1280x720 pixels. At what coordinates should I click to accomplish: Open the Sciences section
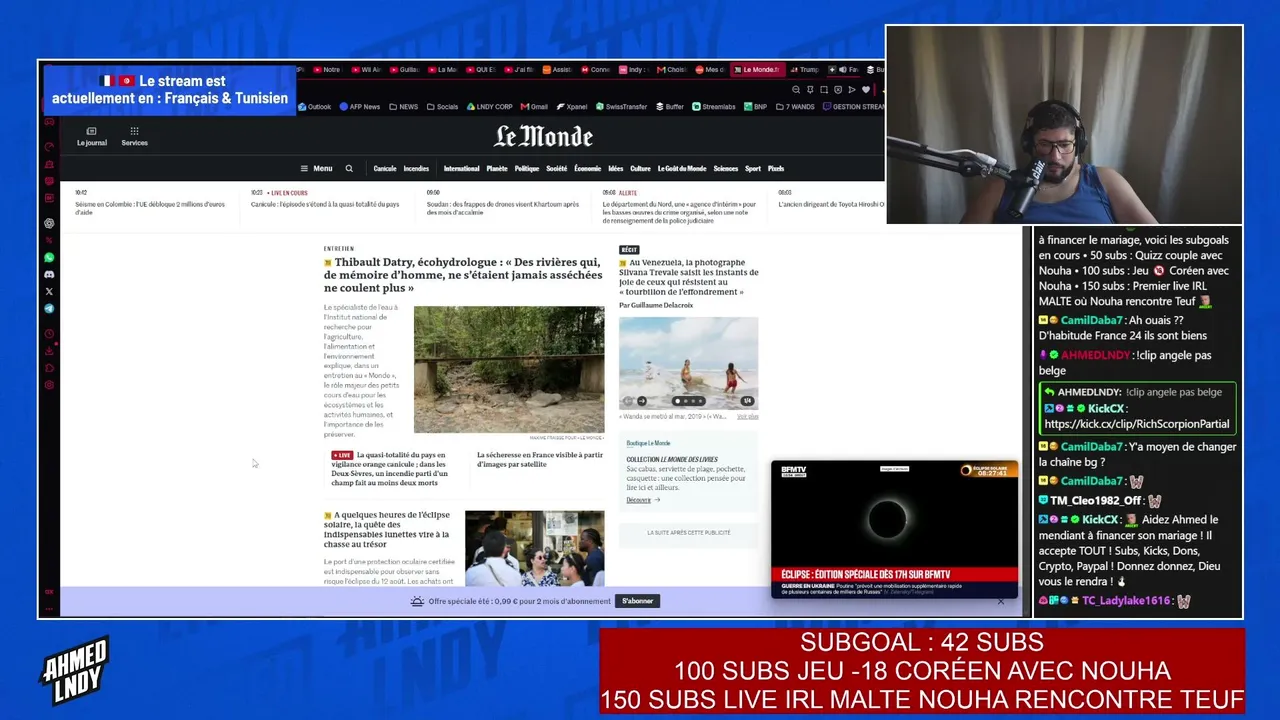[x=726, y=169]
